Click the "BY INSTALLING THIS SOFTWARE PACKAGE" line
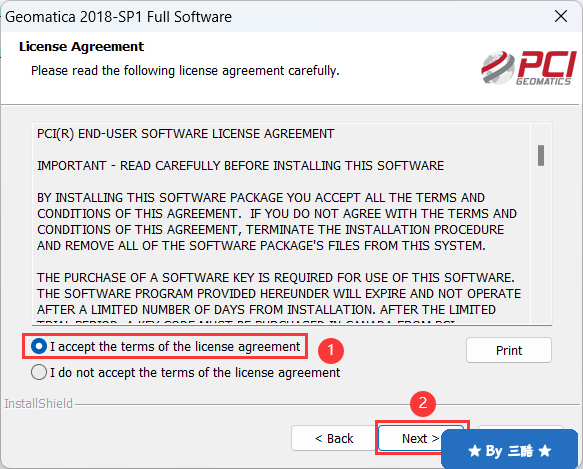 click(261, 197)
